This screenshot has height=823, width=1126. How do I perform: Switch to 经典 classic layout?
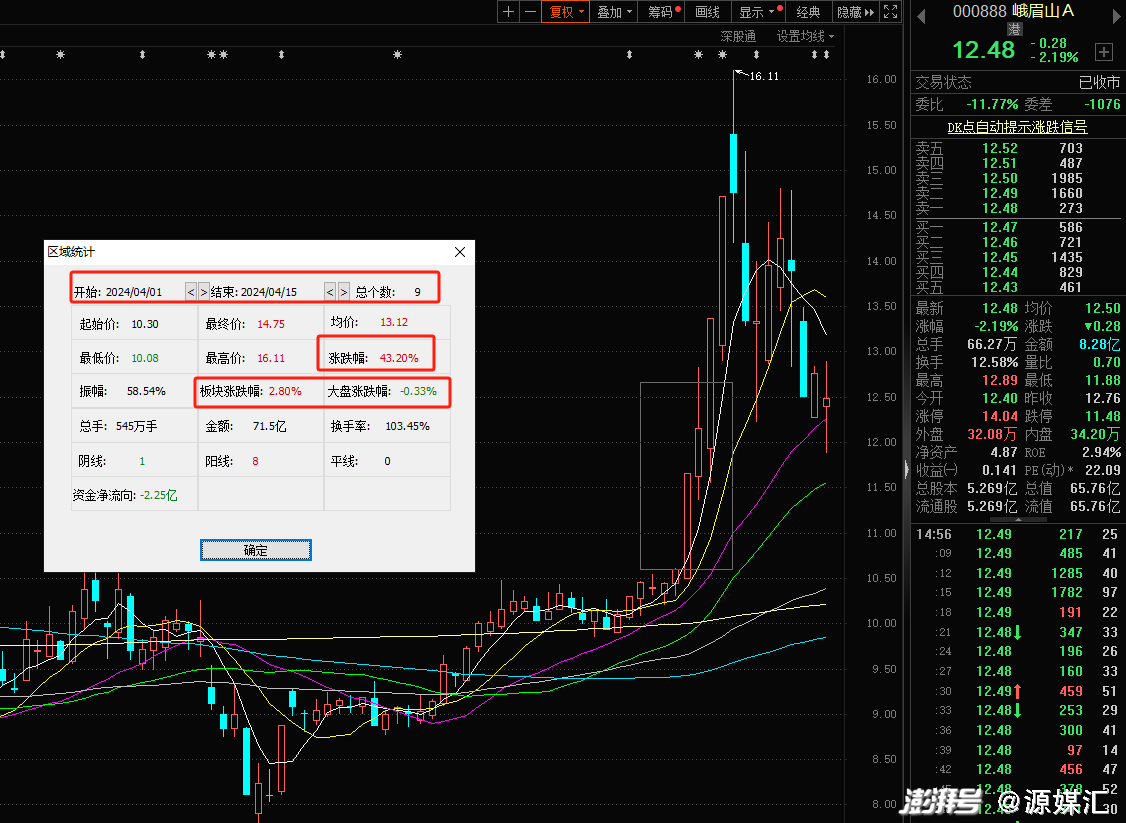tap(808, 12)
